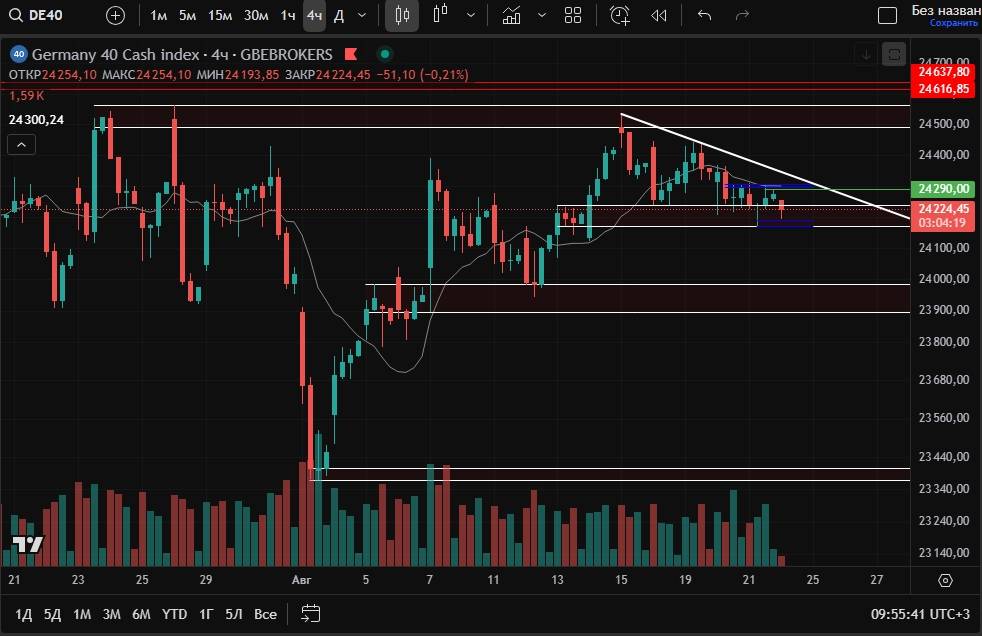Click the add symbol plus icon
The height and width of the screenshot is (636, 982).
pos(116,15)
